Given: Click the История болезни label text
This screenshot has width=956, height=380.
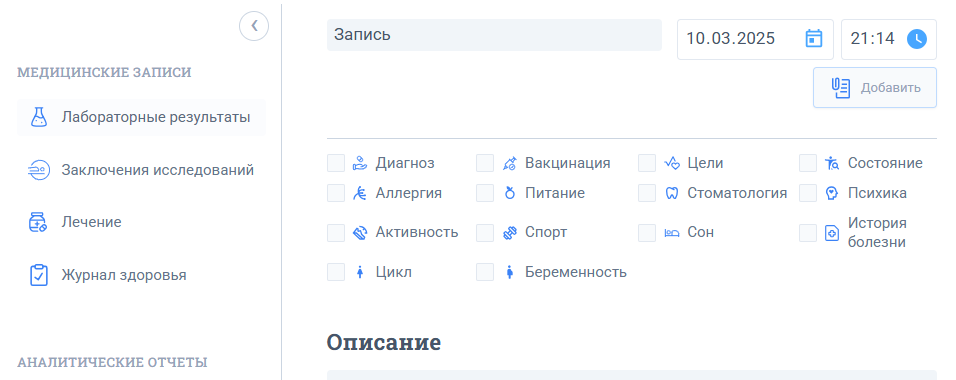Looking at the screenshot, I should click(877, 232).
